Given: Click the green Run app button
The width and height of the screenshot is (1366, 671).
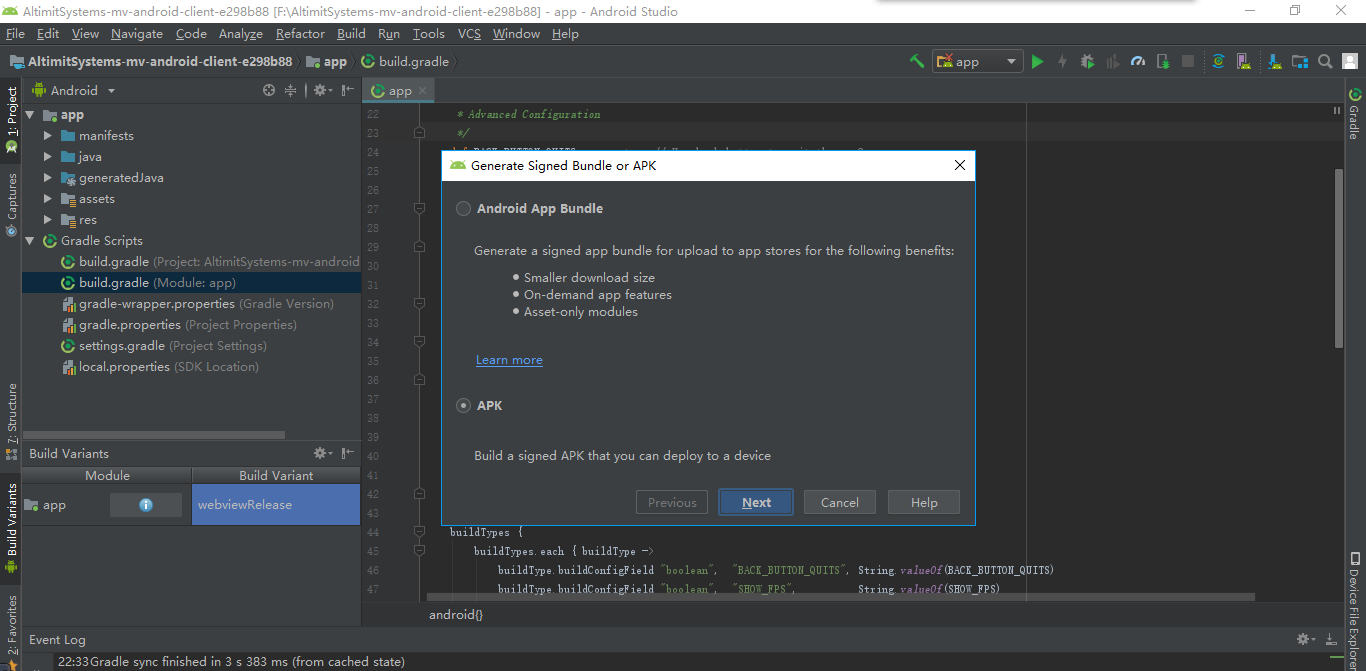Looking at the screenshot, I should click(x=1037, y=61).
